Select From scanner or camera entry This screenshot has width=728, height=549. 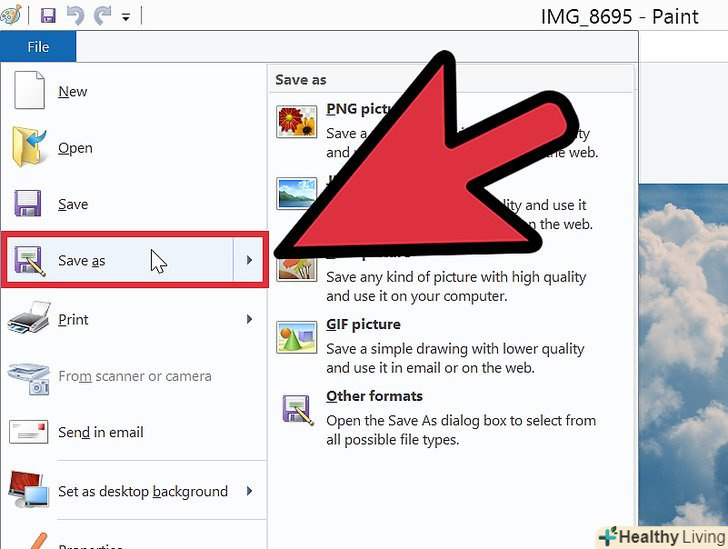[134, 376]
